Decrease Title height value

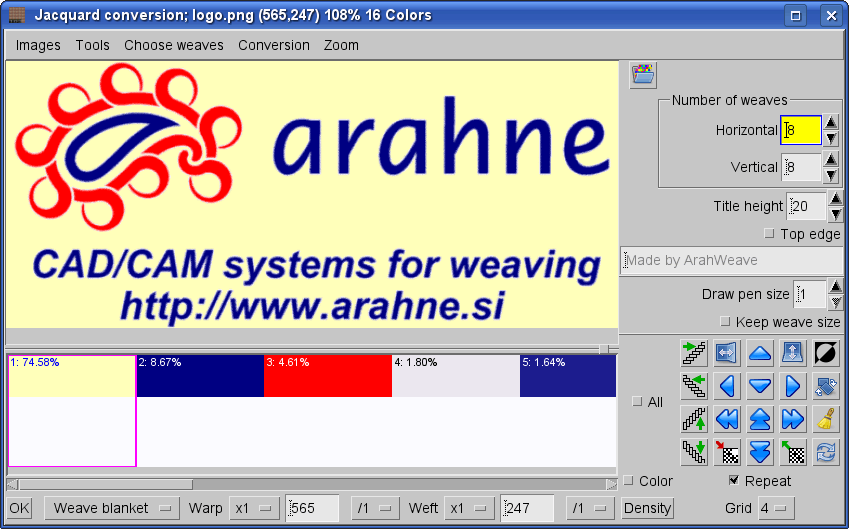(835, 214)
